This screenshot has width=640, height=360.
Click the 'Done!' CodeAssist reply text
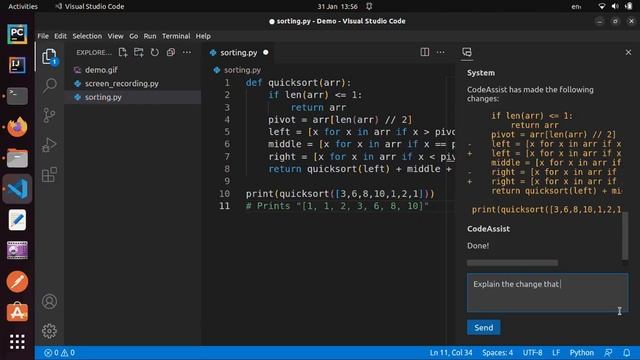[x=478, y=246]
